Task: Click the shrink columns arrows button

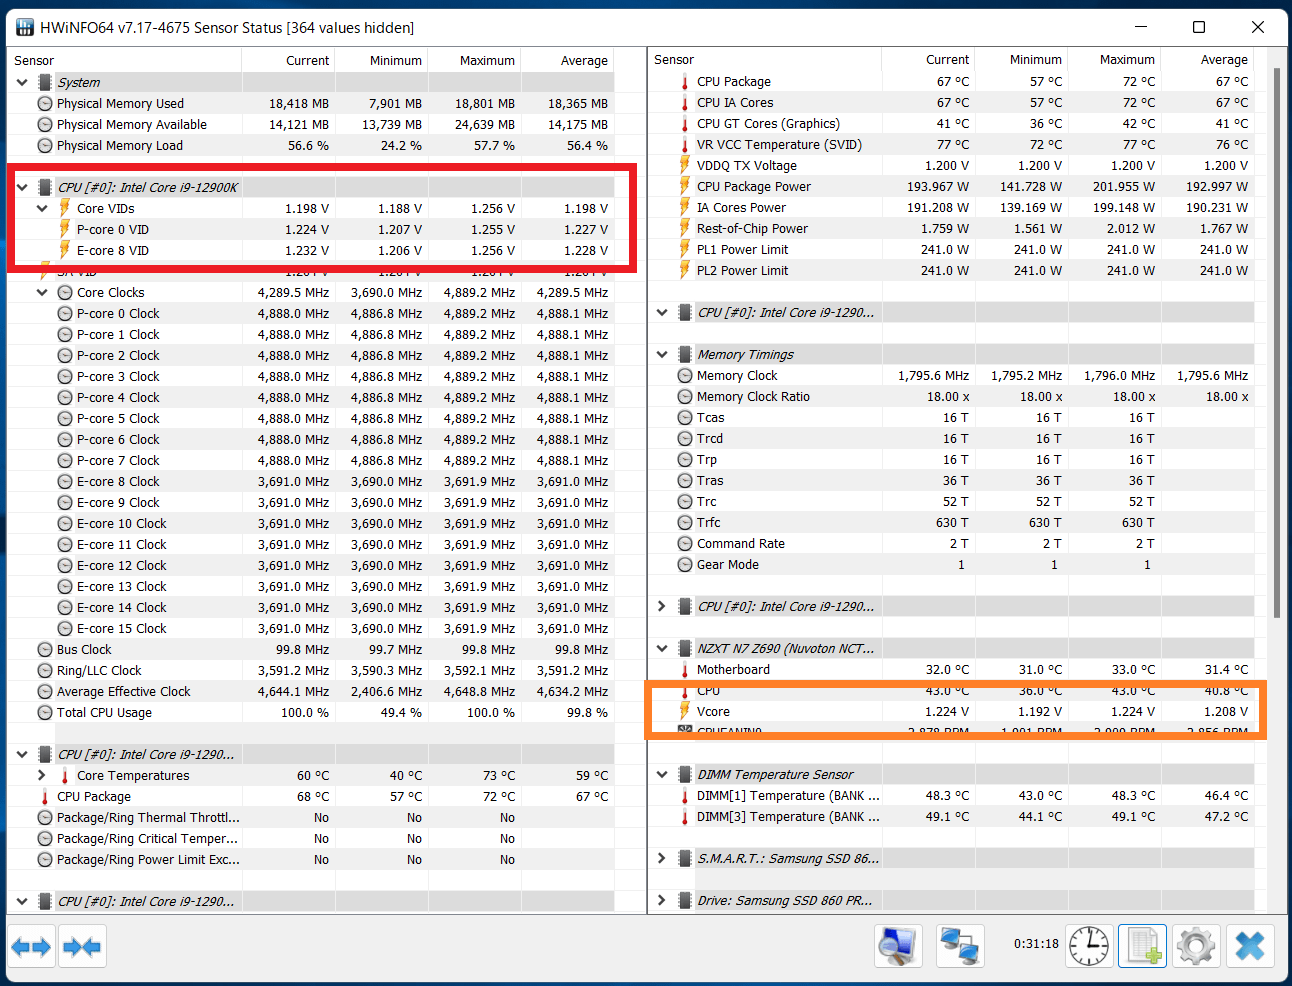Action: pos(82,946)
